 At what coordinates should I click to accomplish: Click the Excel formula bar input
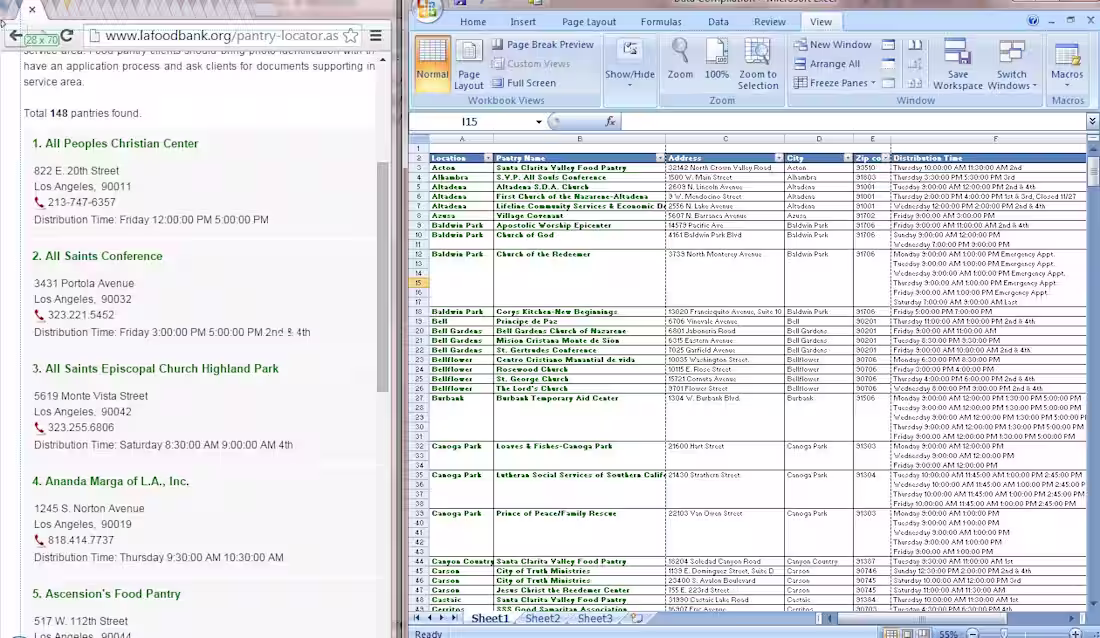click(854, 121)
